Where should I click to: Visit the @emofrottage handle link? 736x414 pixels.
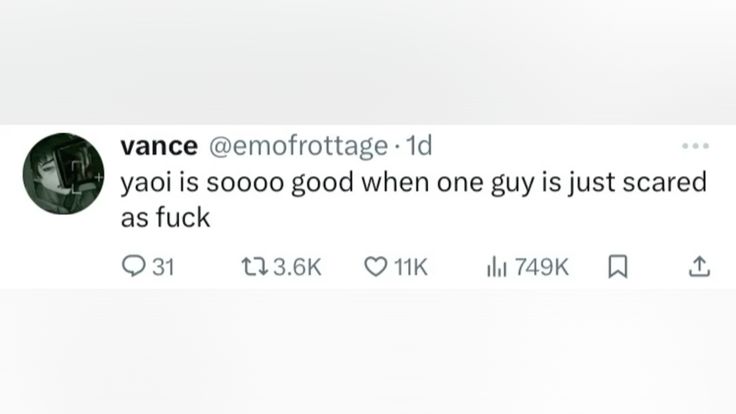pyautogui.click(x=297, y=146)
